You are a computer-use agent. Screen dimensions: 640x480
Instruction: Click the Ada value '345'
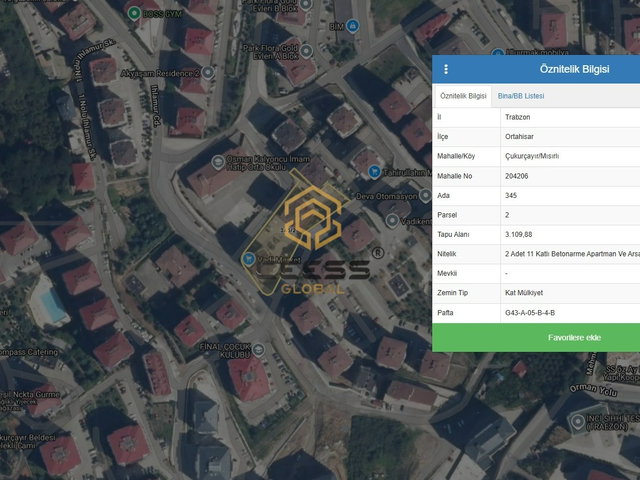[511, 196]
